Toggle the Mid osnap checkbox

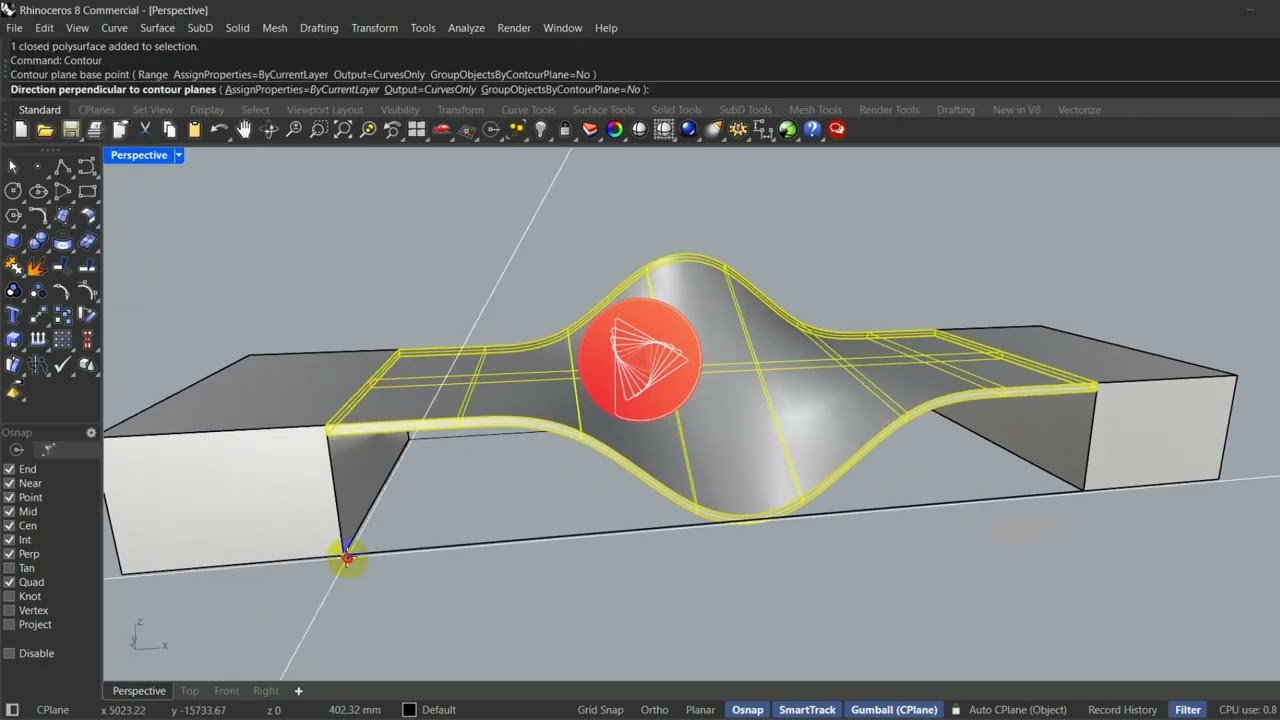pos(10,511)
